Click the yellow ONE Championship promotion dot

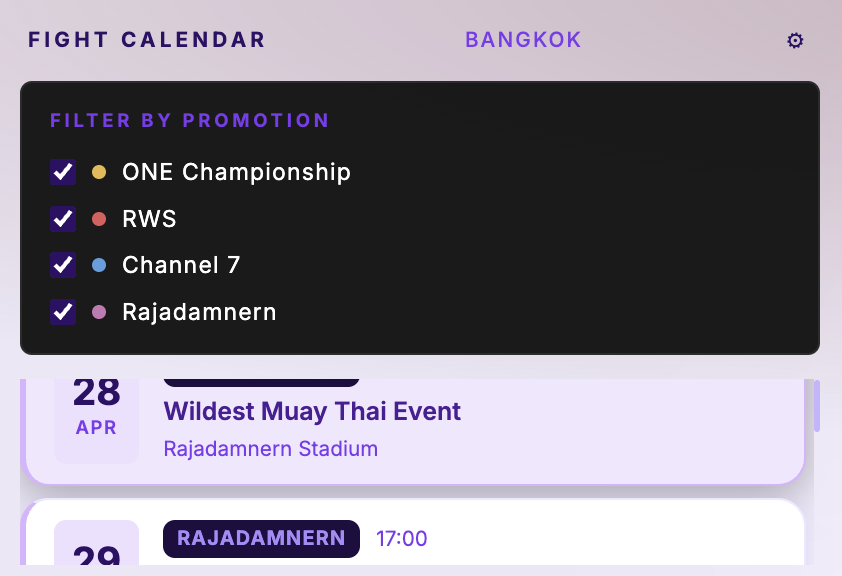click(98, 172)
